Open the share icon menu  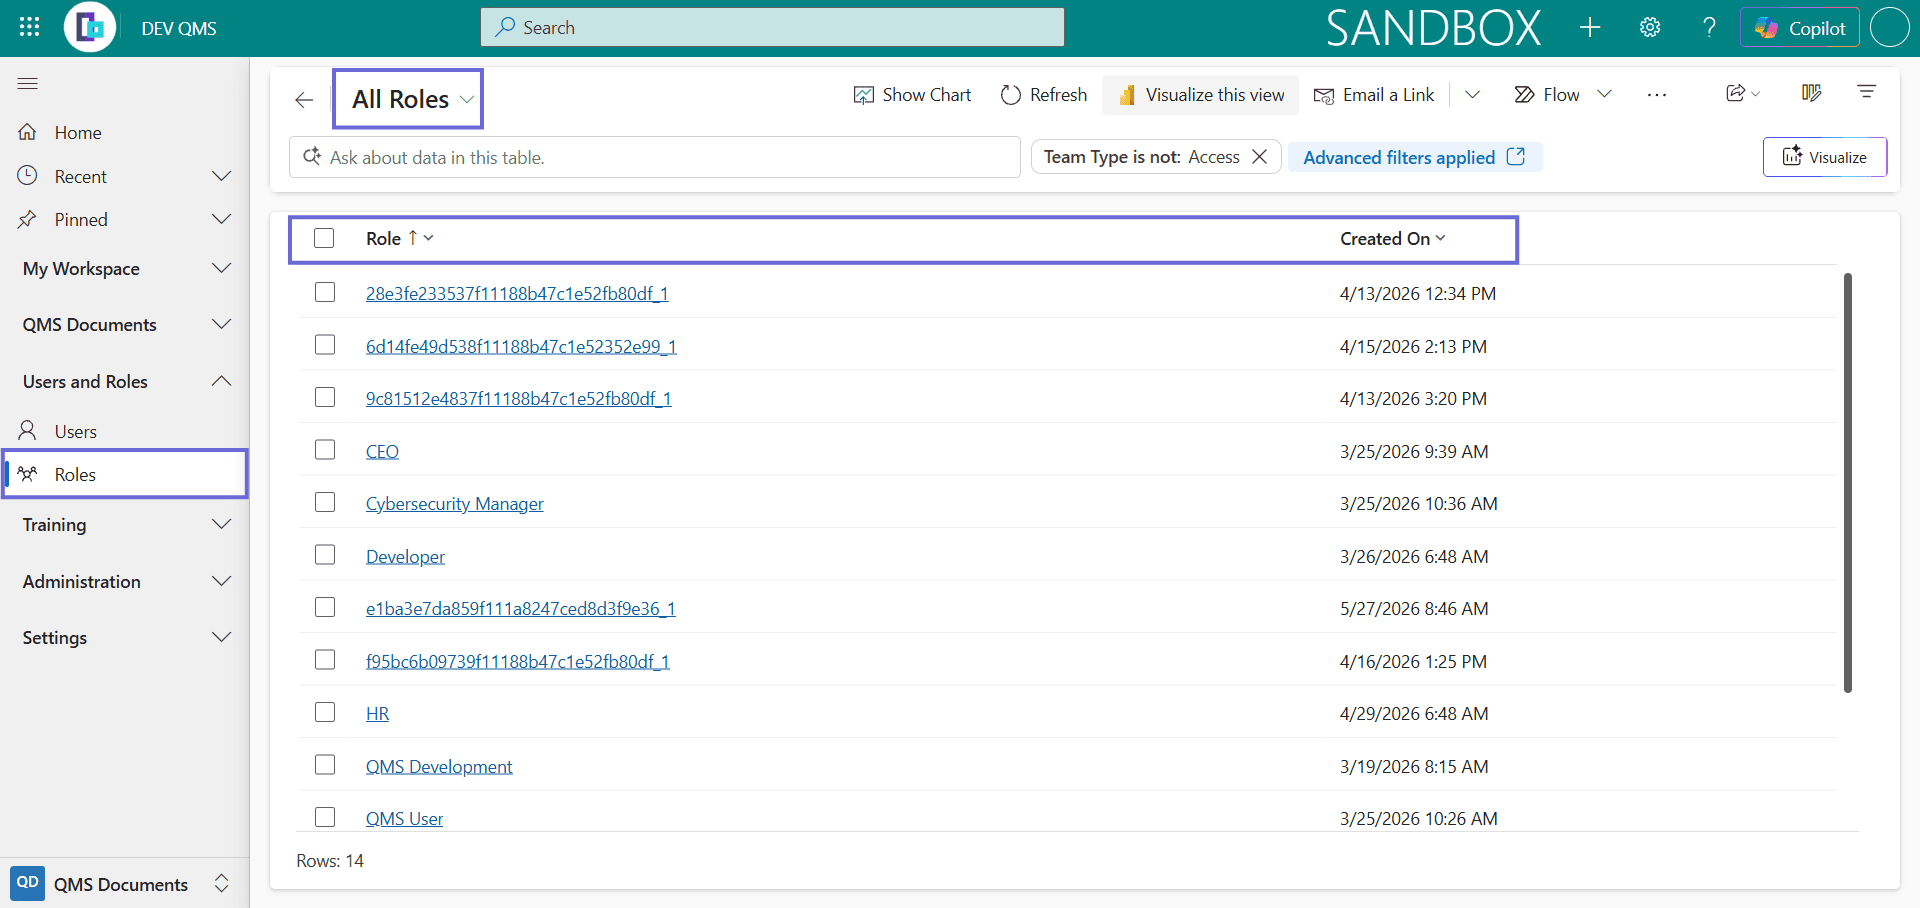(1743, 93)
